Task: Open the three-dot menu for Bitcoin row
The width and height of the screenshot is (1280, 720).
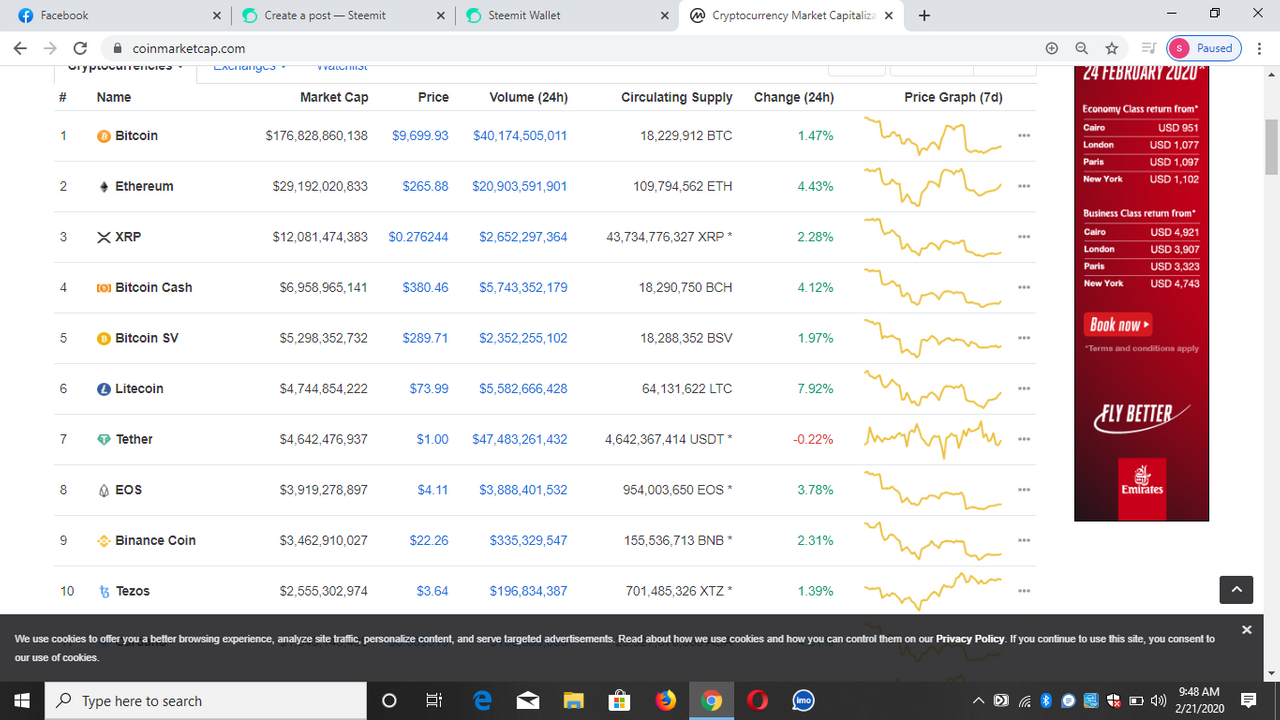Action: coord(1023,136)
